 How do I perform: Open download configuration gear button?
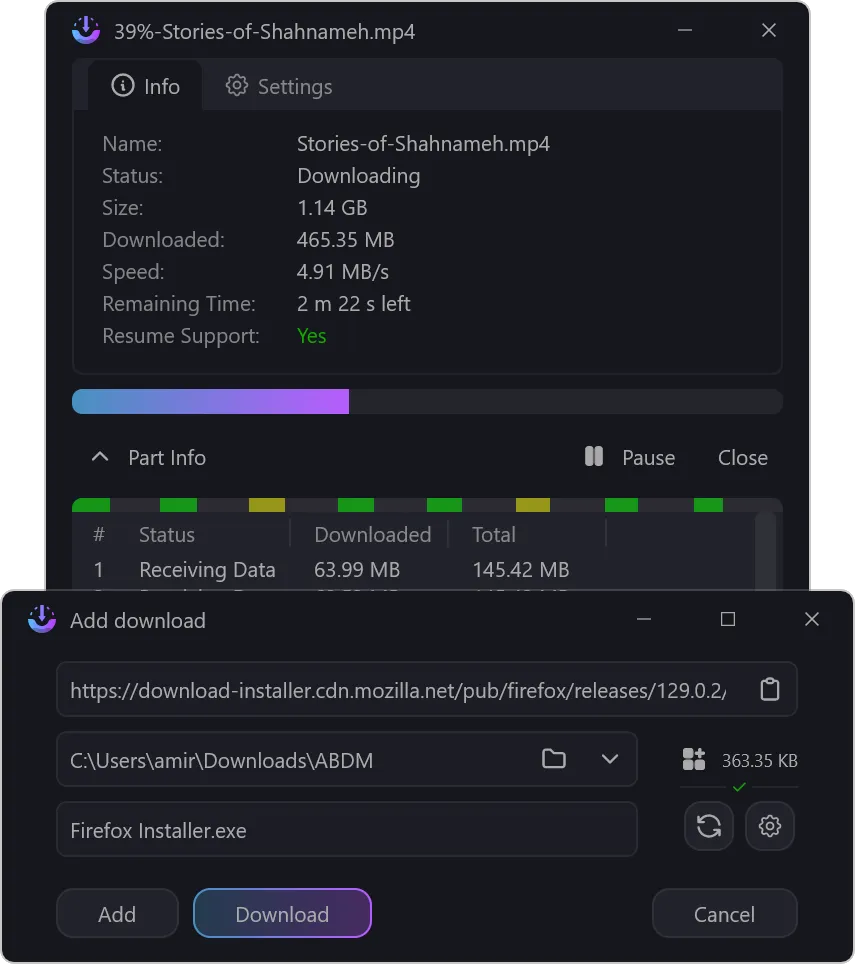(769, 826)
